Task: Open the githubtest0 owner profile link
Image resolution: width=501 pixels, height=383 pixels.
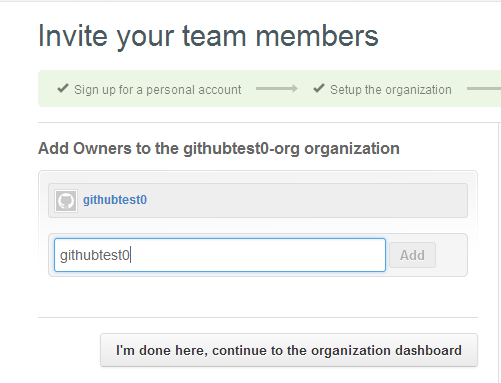Action: click(x=115, y=200)
